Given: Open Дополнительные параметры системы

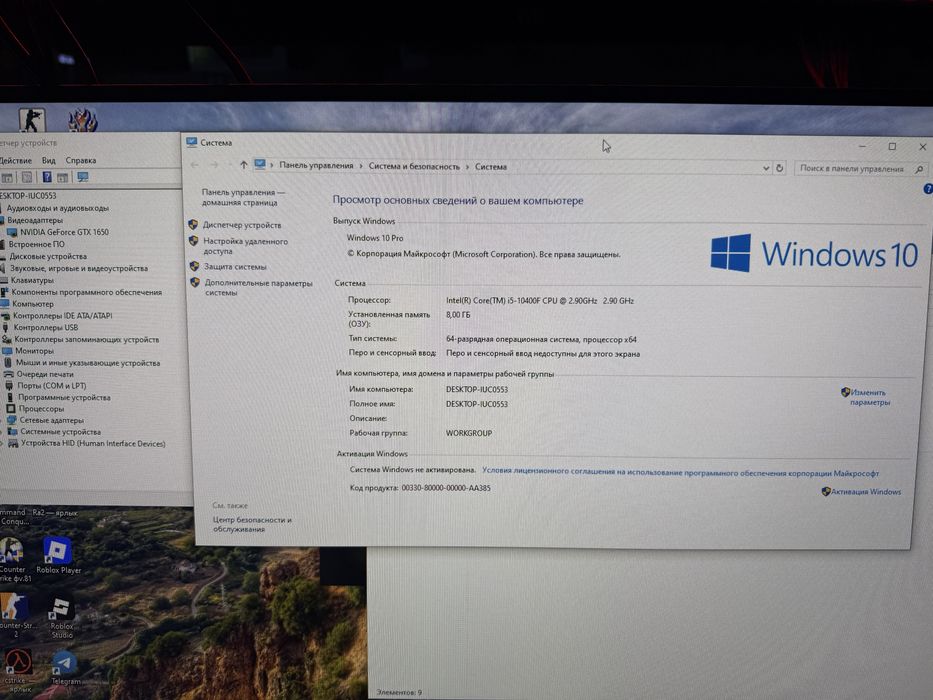Looking at the screenshot, I should tap(258, 288).
